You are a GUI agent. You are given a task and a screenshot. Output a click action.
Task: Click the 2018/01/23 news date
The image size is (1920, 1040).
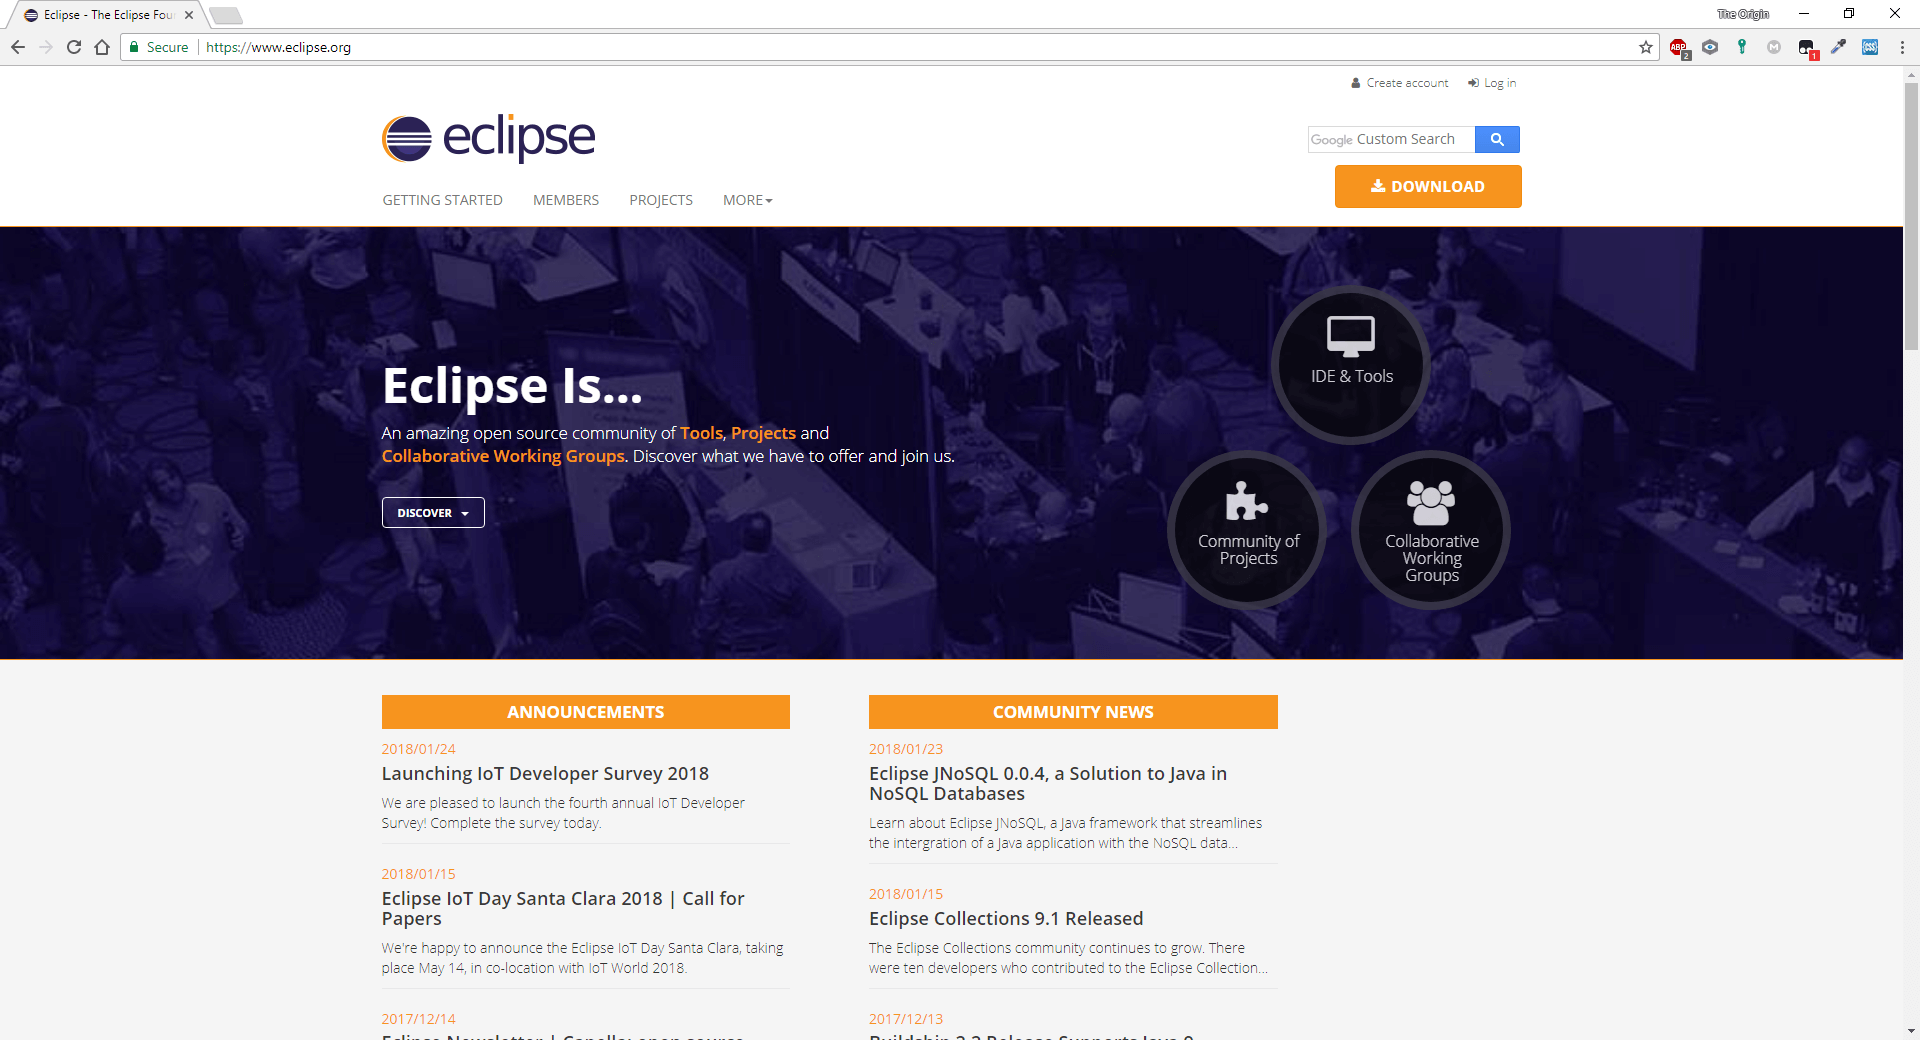point(906,749)
